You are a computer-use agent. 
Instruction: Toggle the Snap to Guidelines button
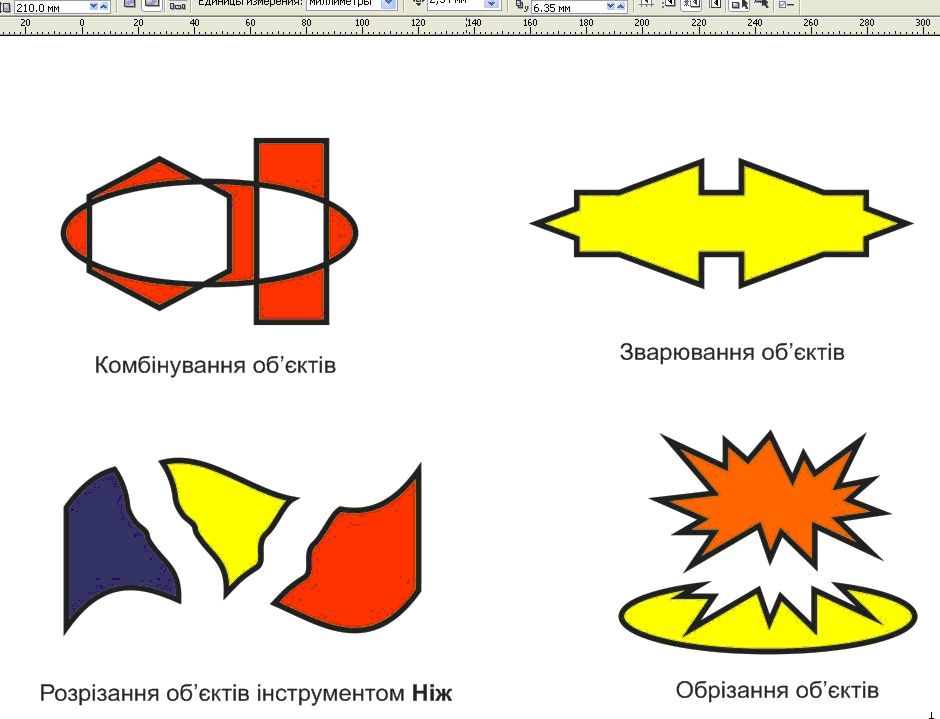click(x=668, y=4)
